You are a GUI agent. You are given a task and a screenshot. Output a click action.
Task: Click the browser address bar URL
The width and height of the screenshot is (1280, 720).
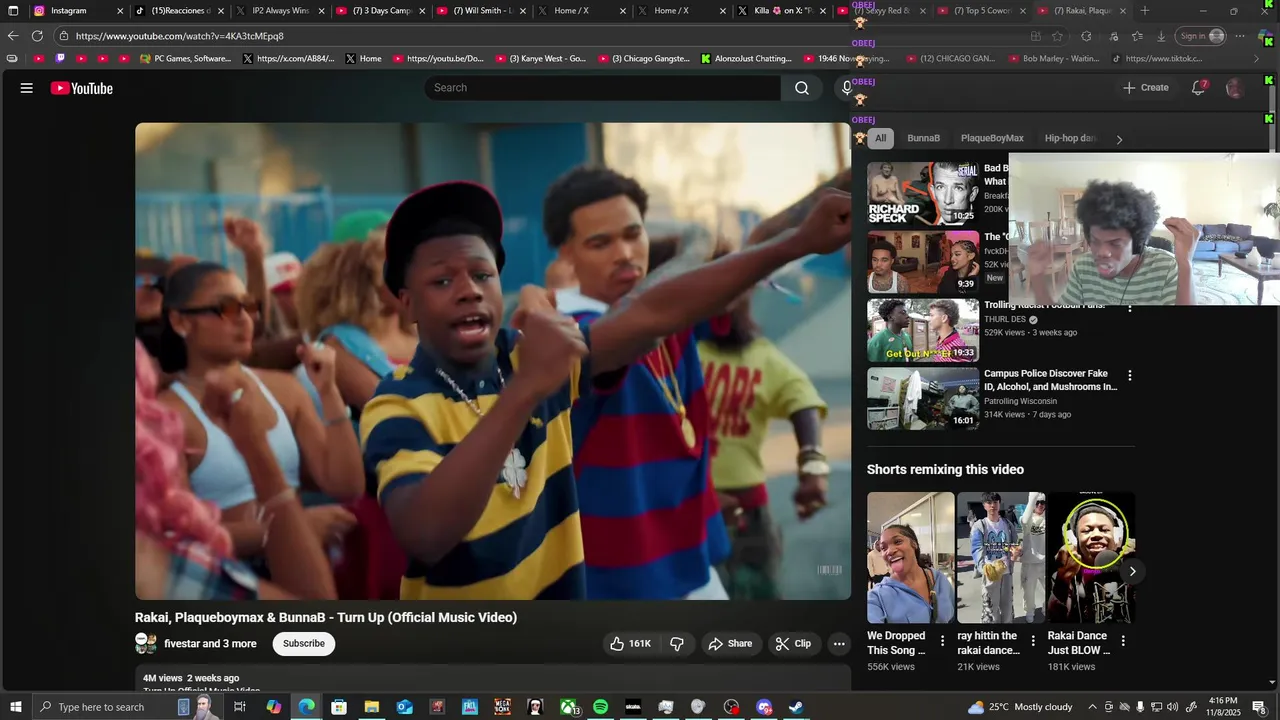[x=180, y=36]
